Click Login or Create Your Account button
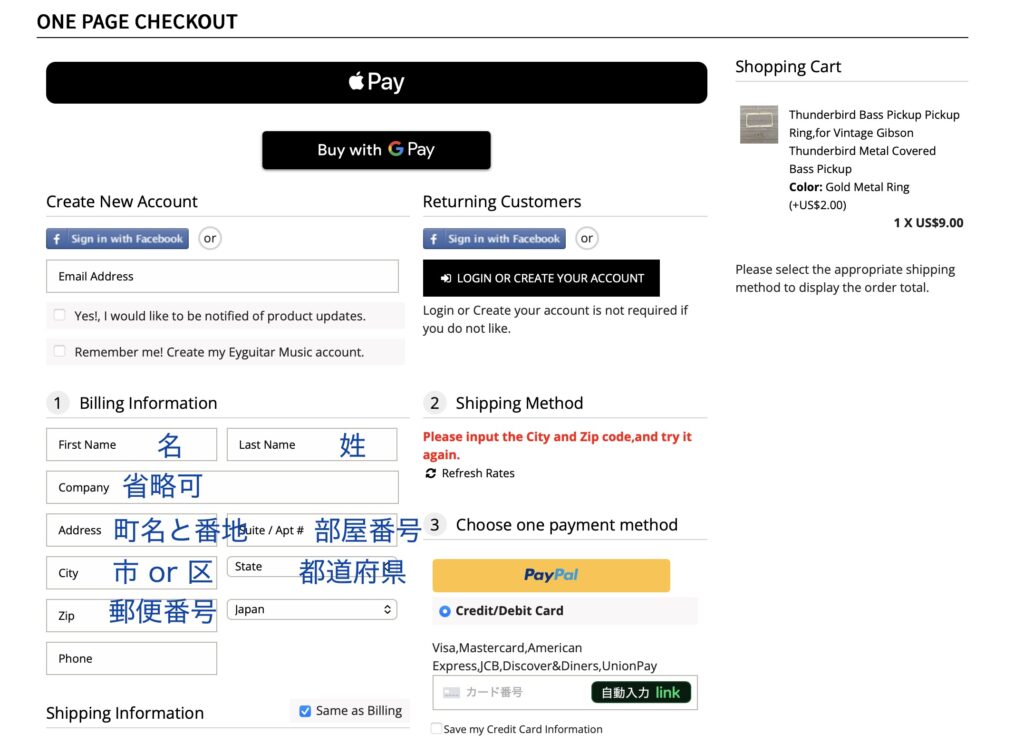 coord(541,278)
